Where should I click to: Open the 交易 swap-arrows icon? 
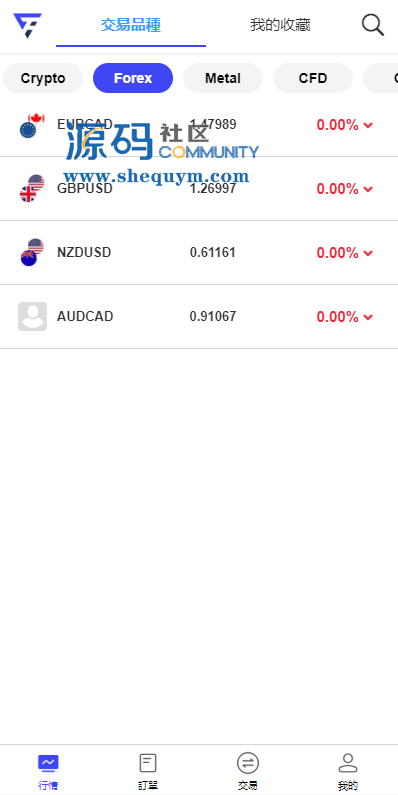247,763
